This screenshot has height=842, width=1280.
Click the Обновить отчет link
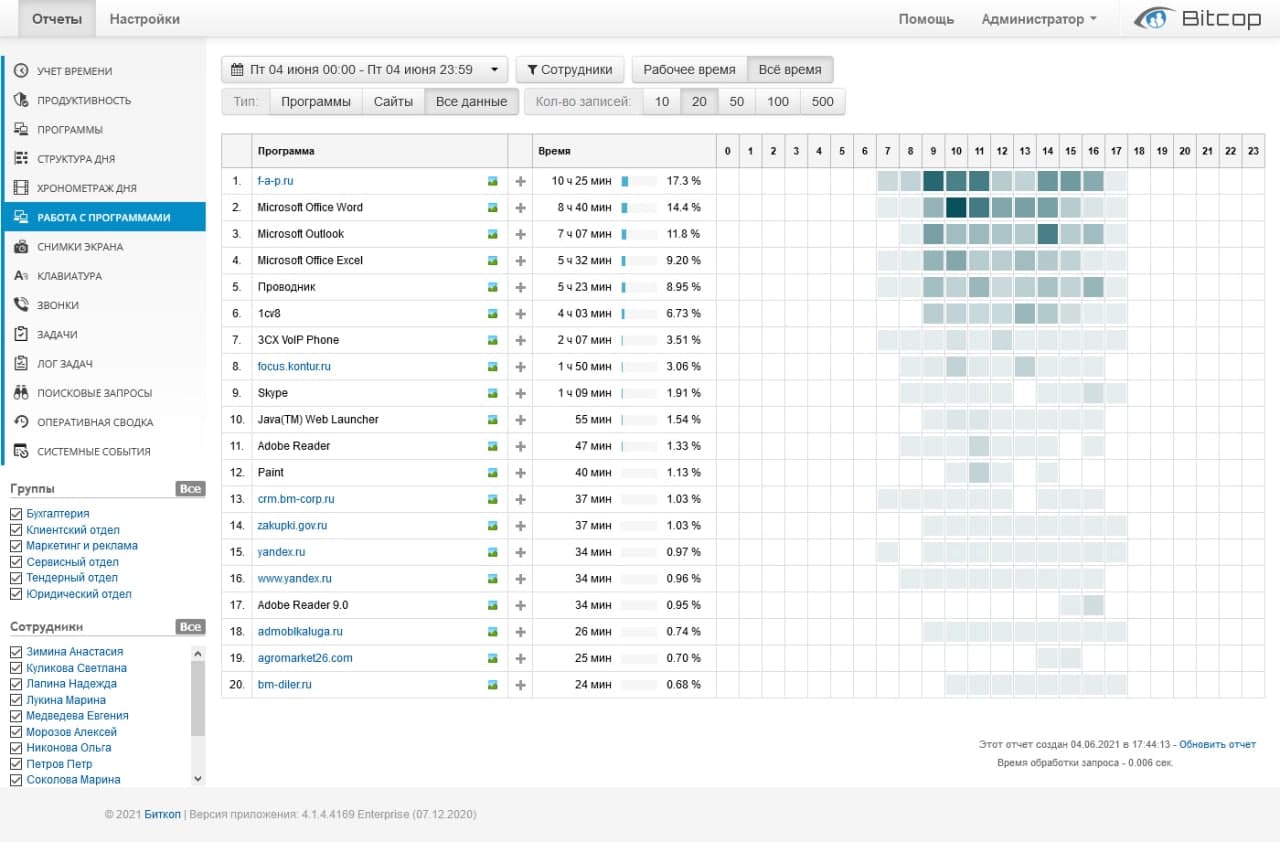click(1217, 744)
